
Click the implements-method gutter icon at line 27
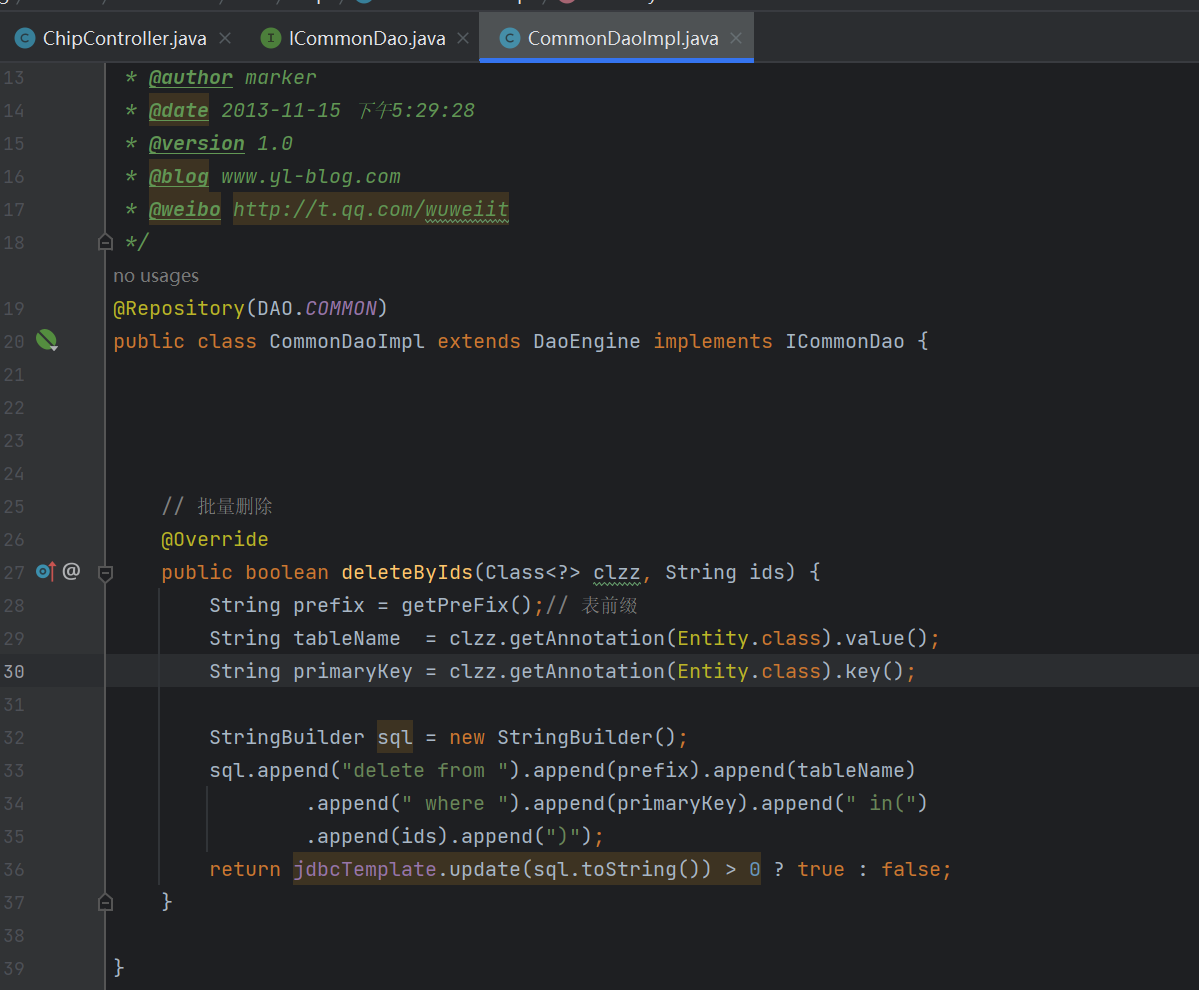[46, 571]
